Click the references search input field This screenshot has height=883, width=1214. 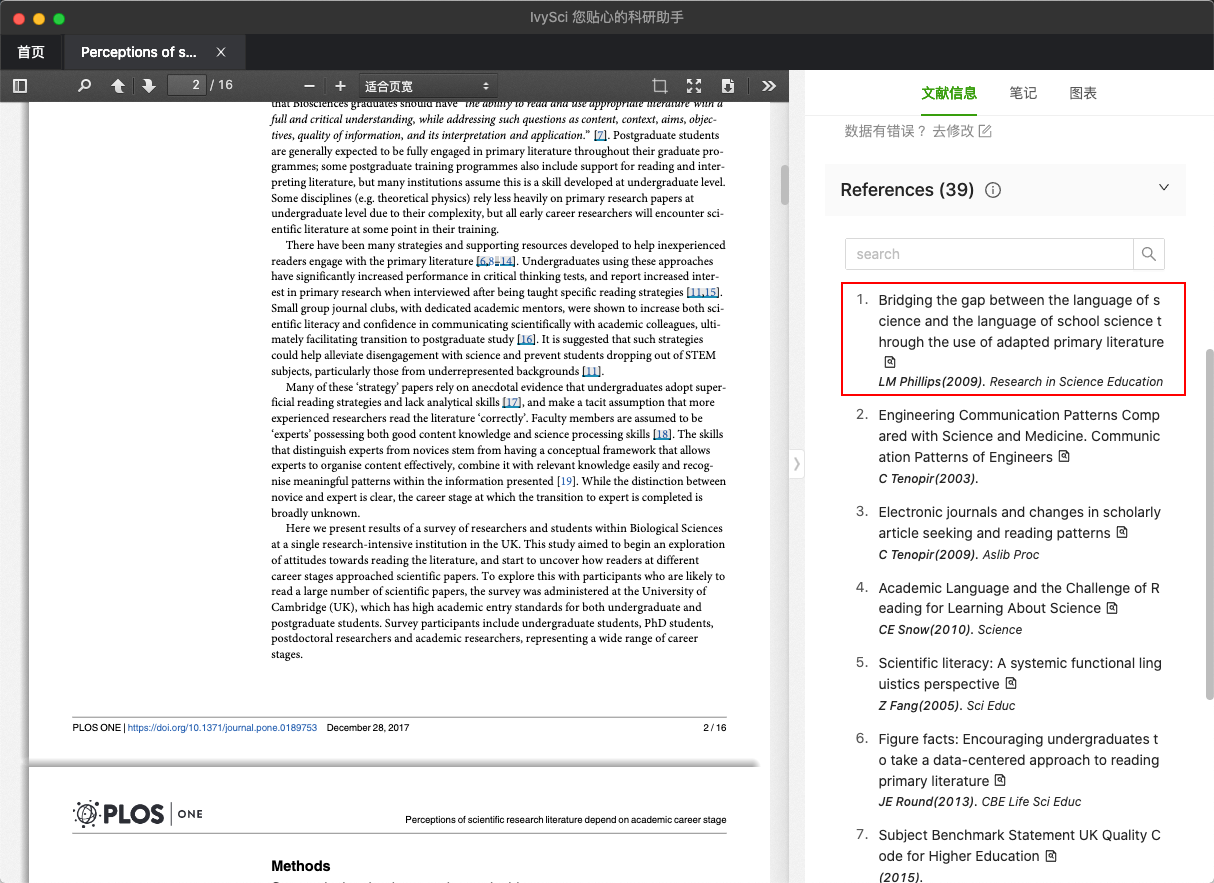(x=989, y=254)
